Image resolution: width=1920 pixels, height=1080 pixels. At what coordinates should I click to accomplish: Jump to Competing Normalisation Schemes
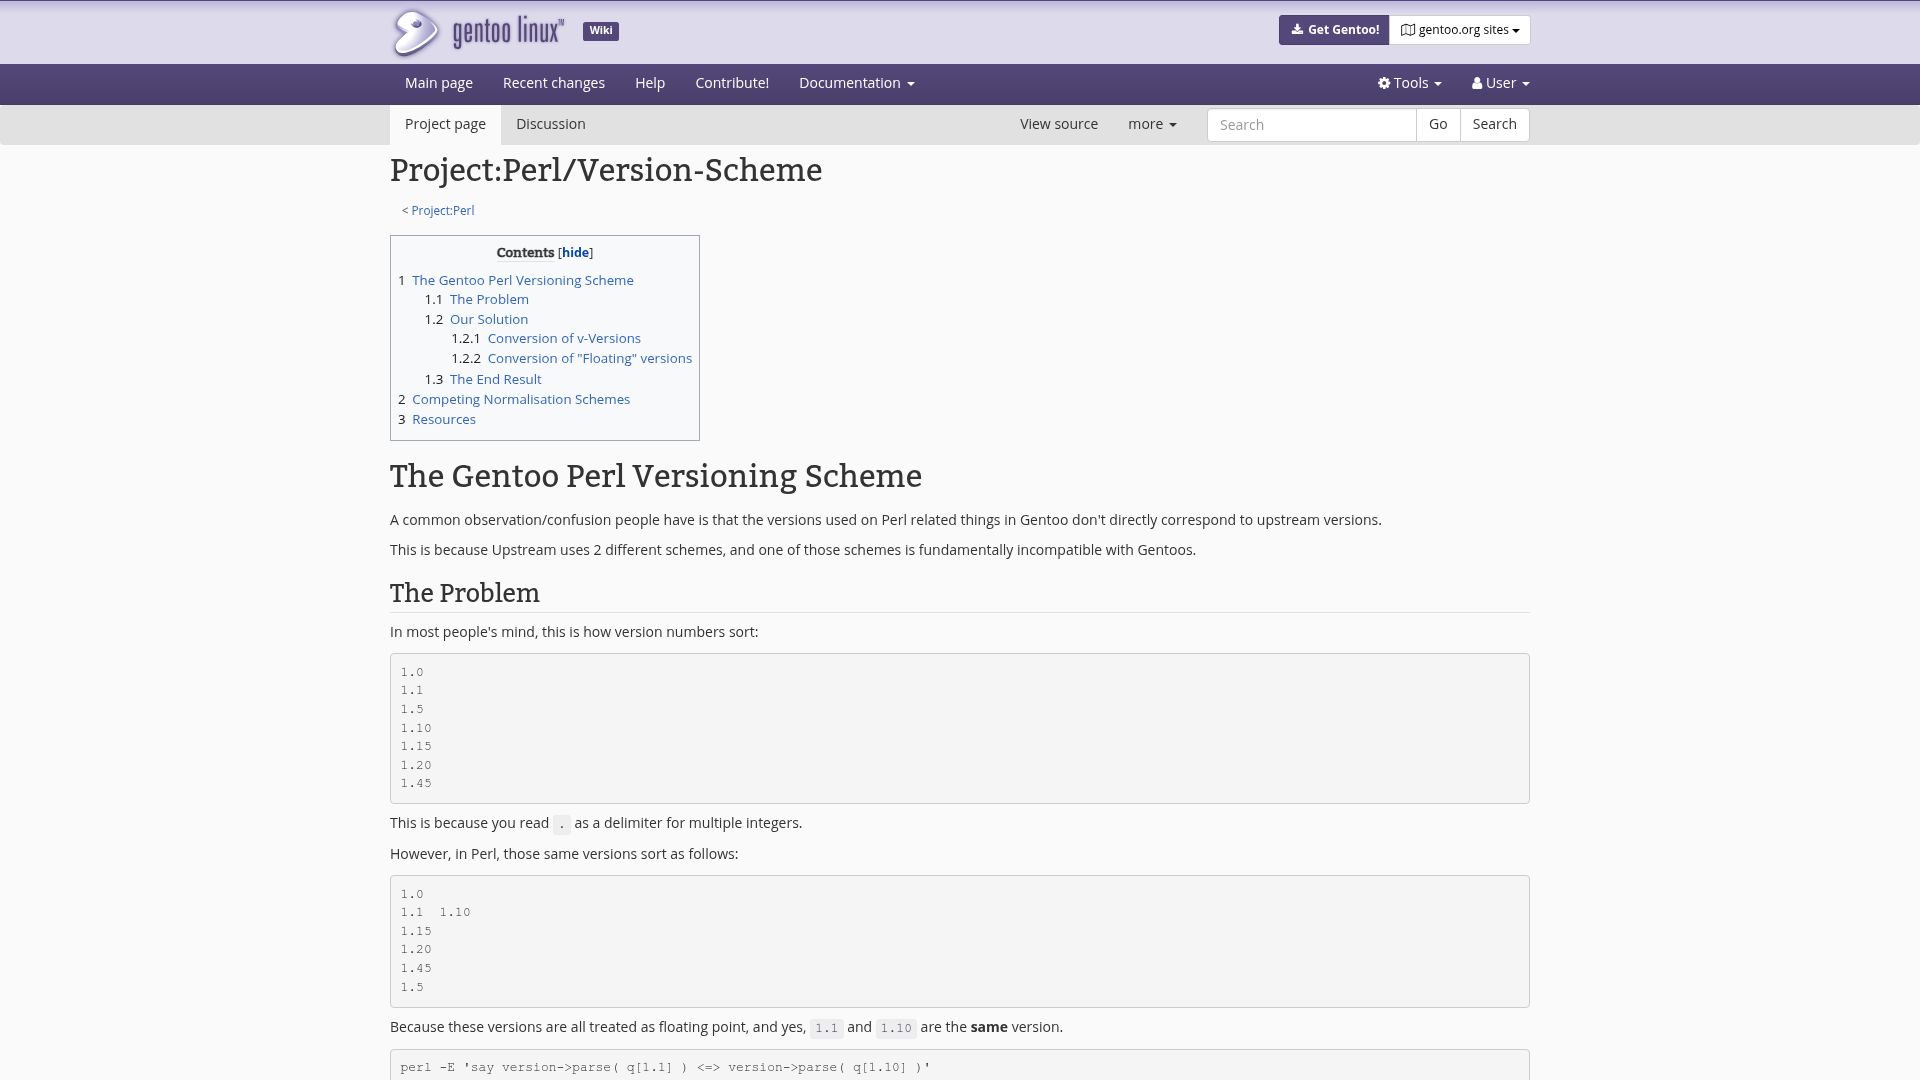click(x=521, y=400)
